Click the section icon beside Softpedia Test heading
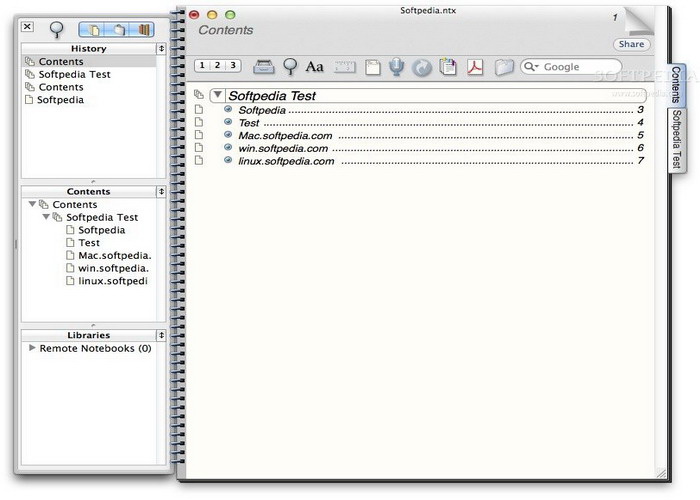Image resolution: width=700 pixels, height=500 pixels. point(199,94)
